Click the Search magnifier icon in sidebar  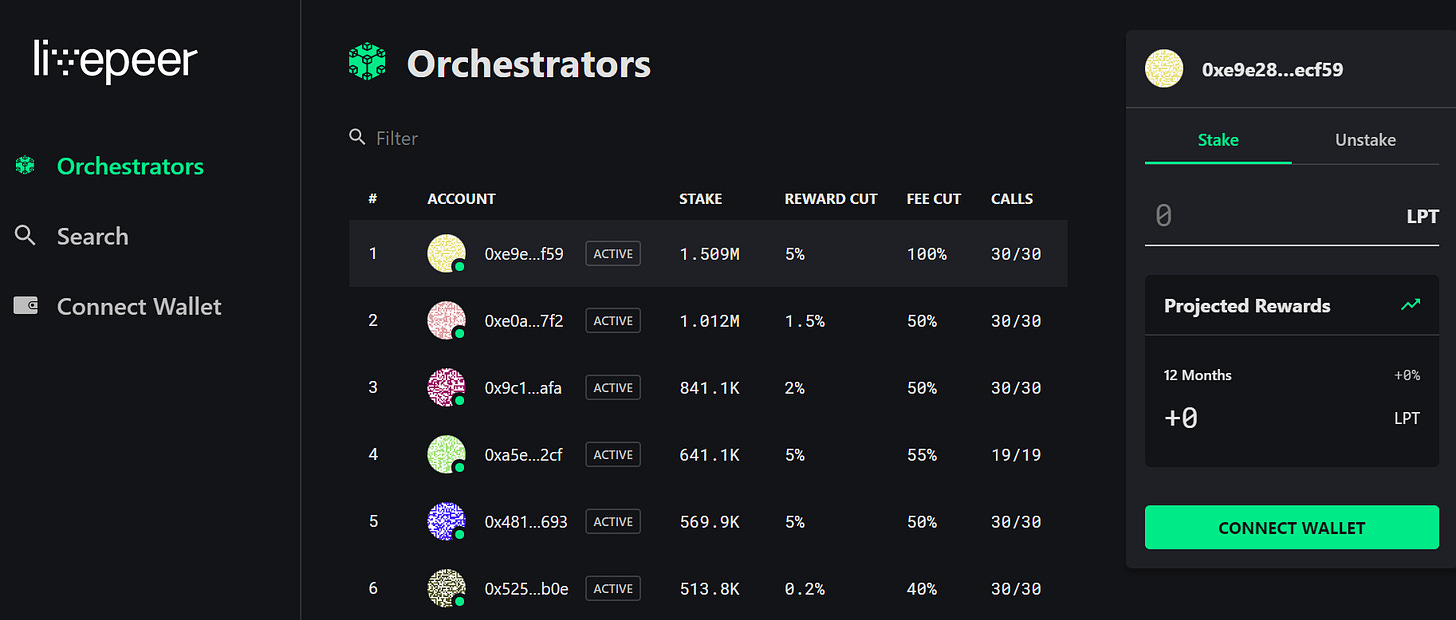point(25,236)
